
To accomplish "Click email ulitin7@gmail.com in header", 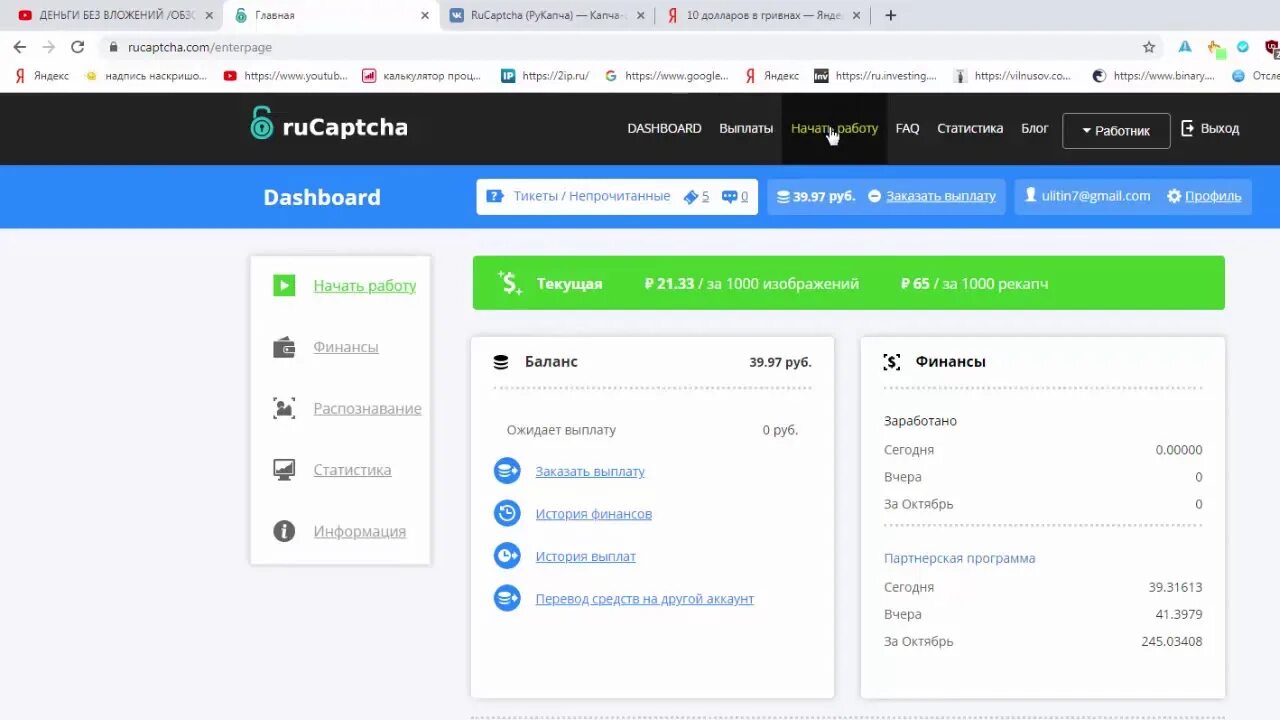I will pos(1096,196).
